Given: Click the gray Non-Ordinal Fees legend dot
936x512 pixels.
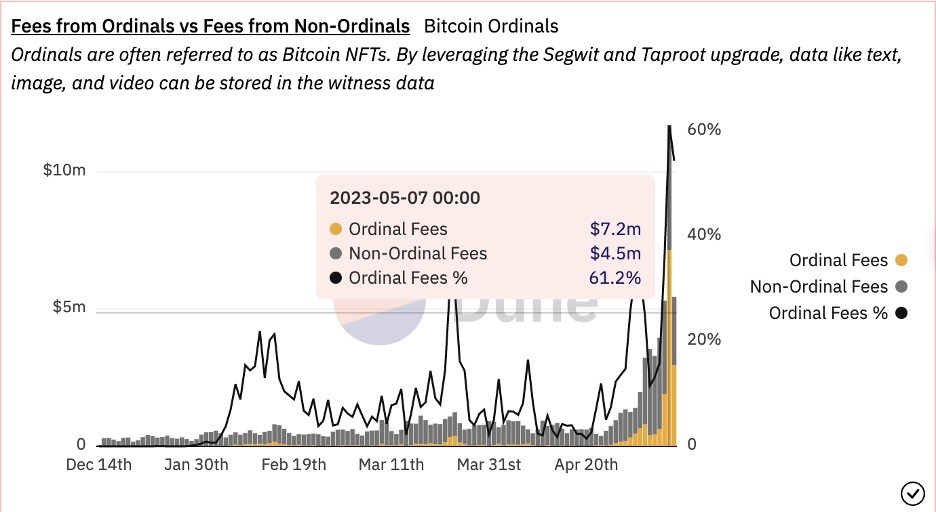Looking at the screenshot, I should (x=901, y=286).
